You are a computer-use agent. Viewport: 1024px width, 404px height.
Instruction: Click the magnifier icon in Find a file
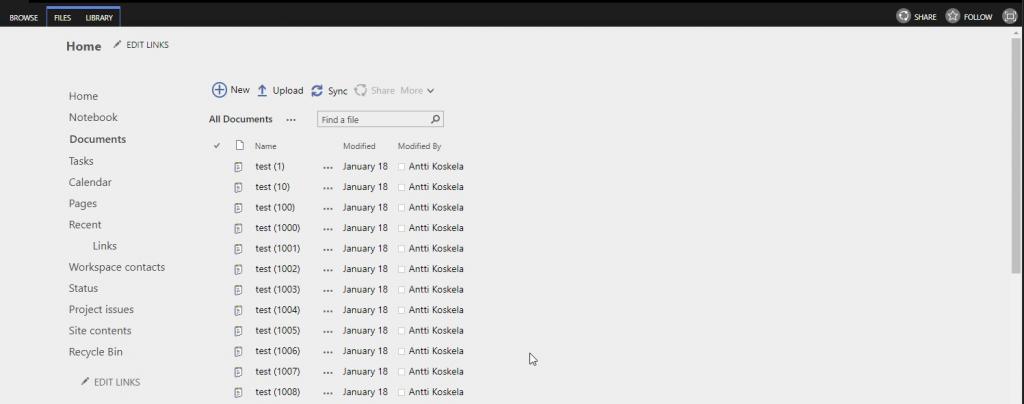point(435,119)
